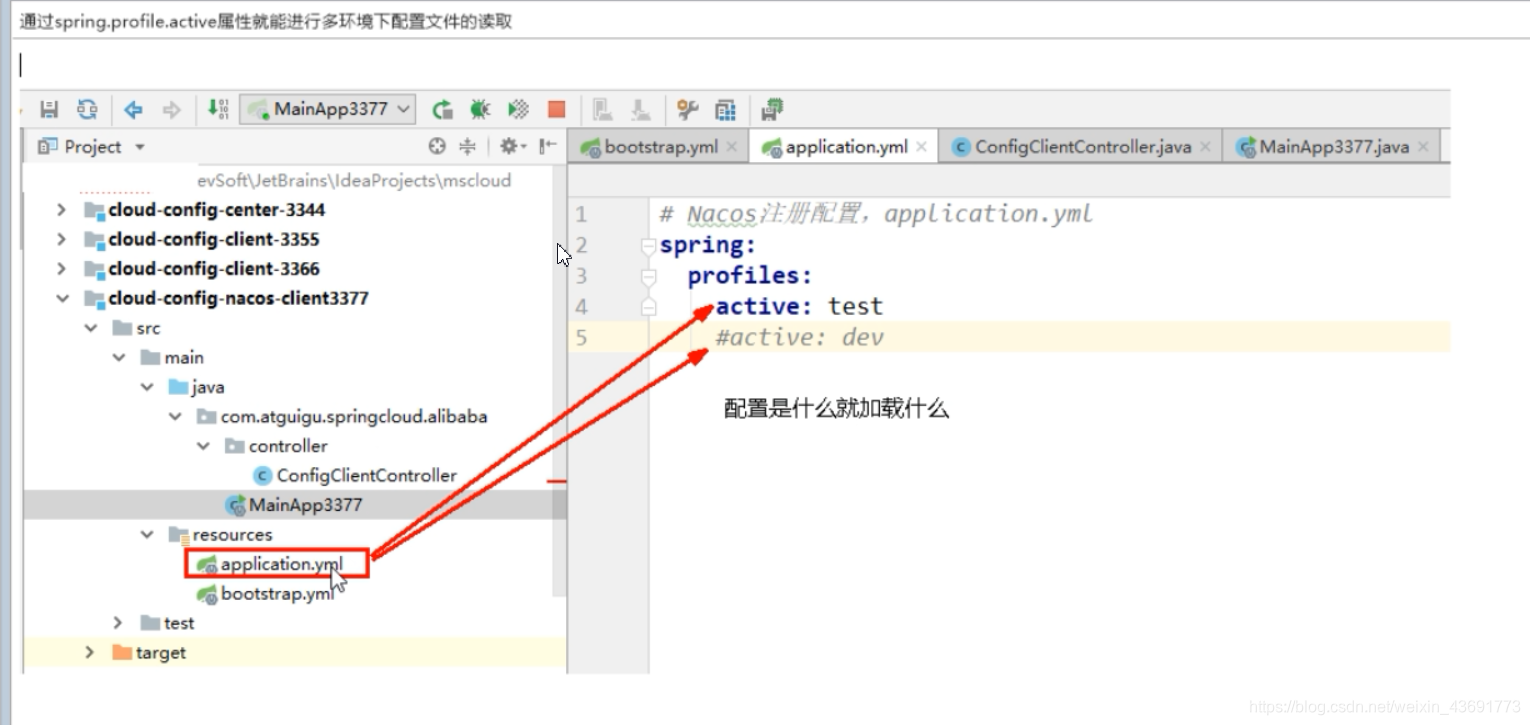Screen dimensions: 1530x725
Task: Expand the test folder
Action: pyautogui.click(x=119, y=623)
